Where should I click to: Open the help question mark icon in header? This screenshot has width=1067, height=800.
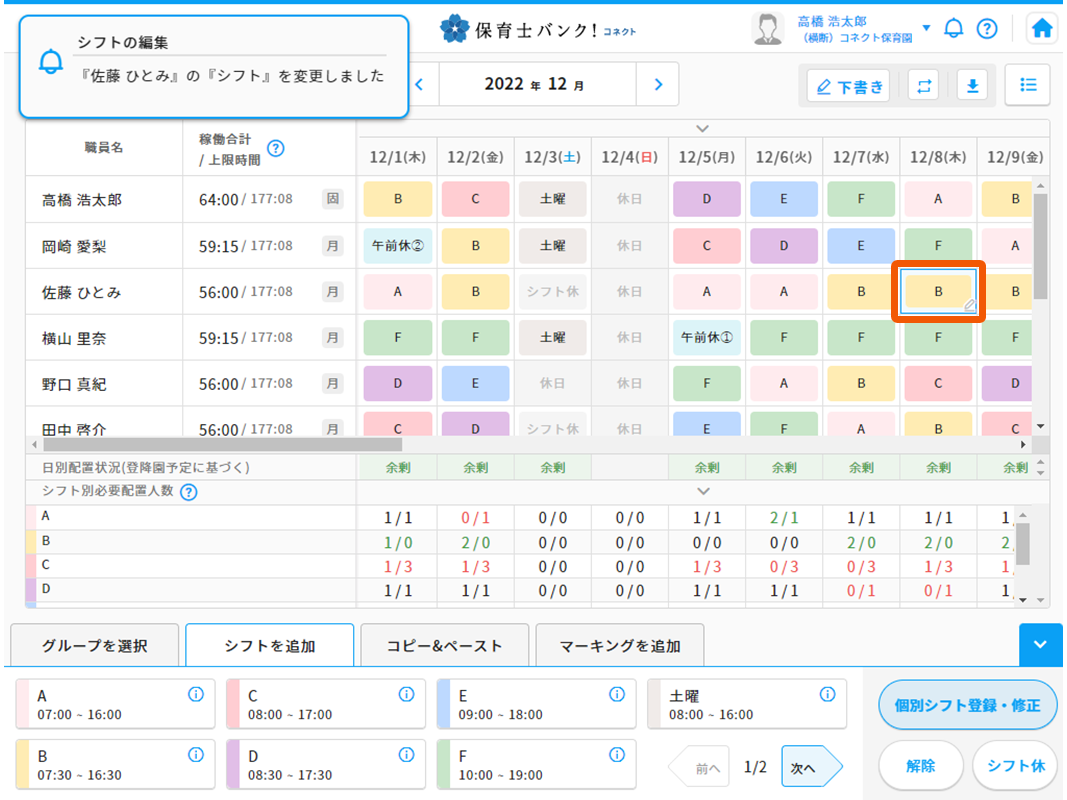(987, 29)
